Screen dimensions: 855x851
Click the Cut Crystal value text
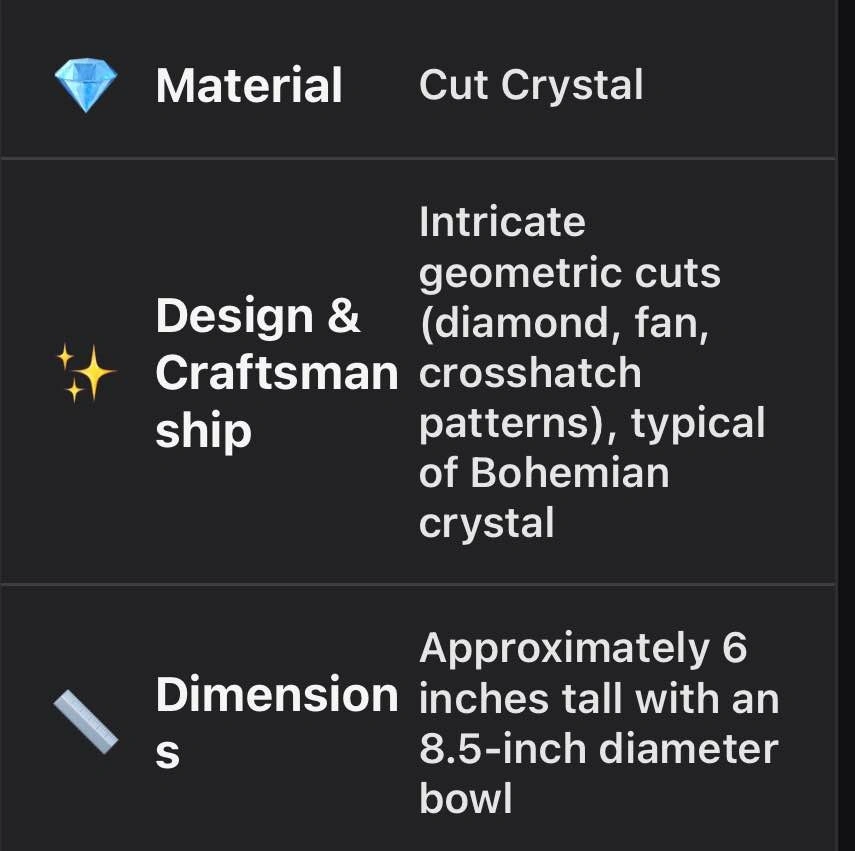click(531, 85)
